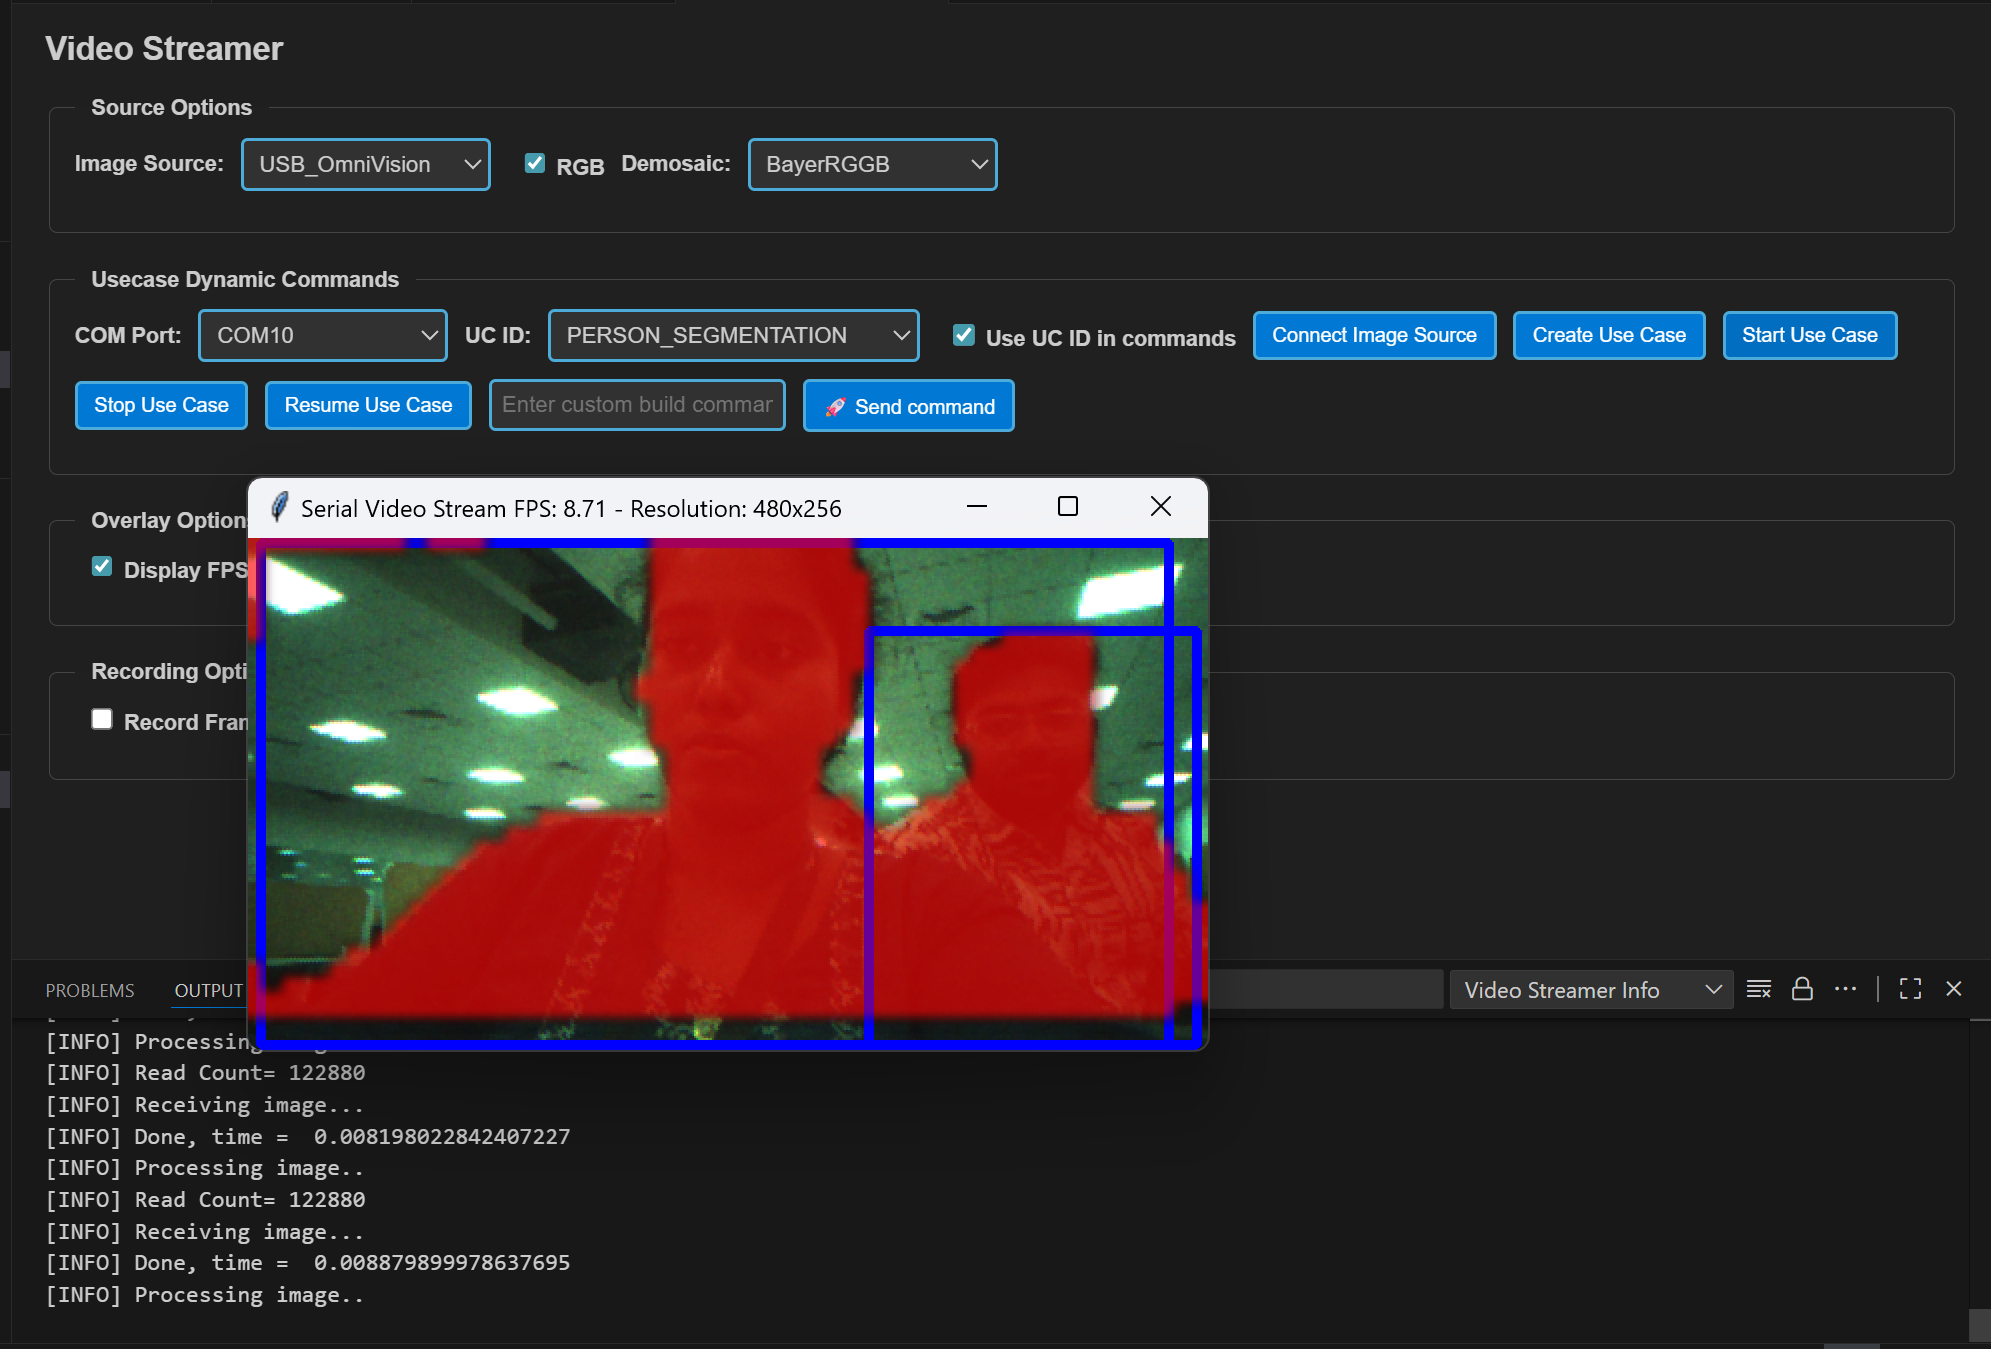Stop the running use case
This screenshot has width=1991, height=1349.
[x=160, y=405]
